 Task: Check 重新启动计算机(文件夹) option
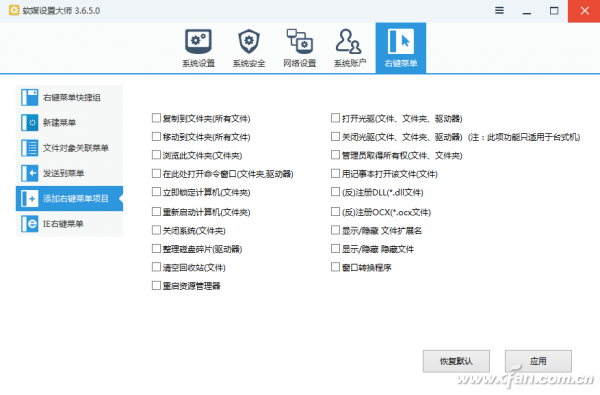[x=156, y=211]
